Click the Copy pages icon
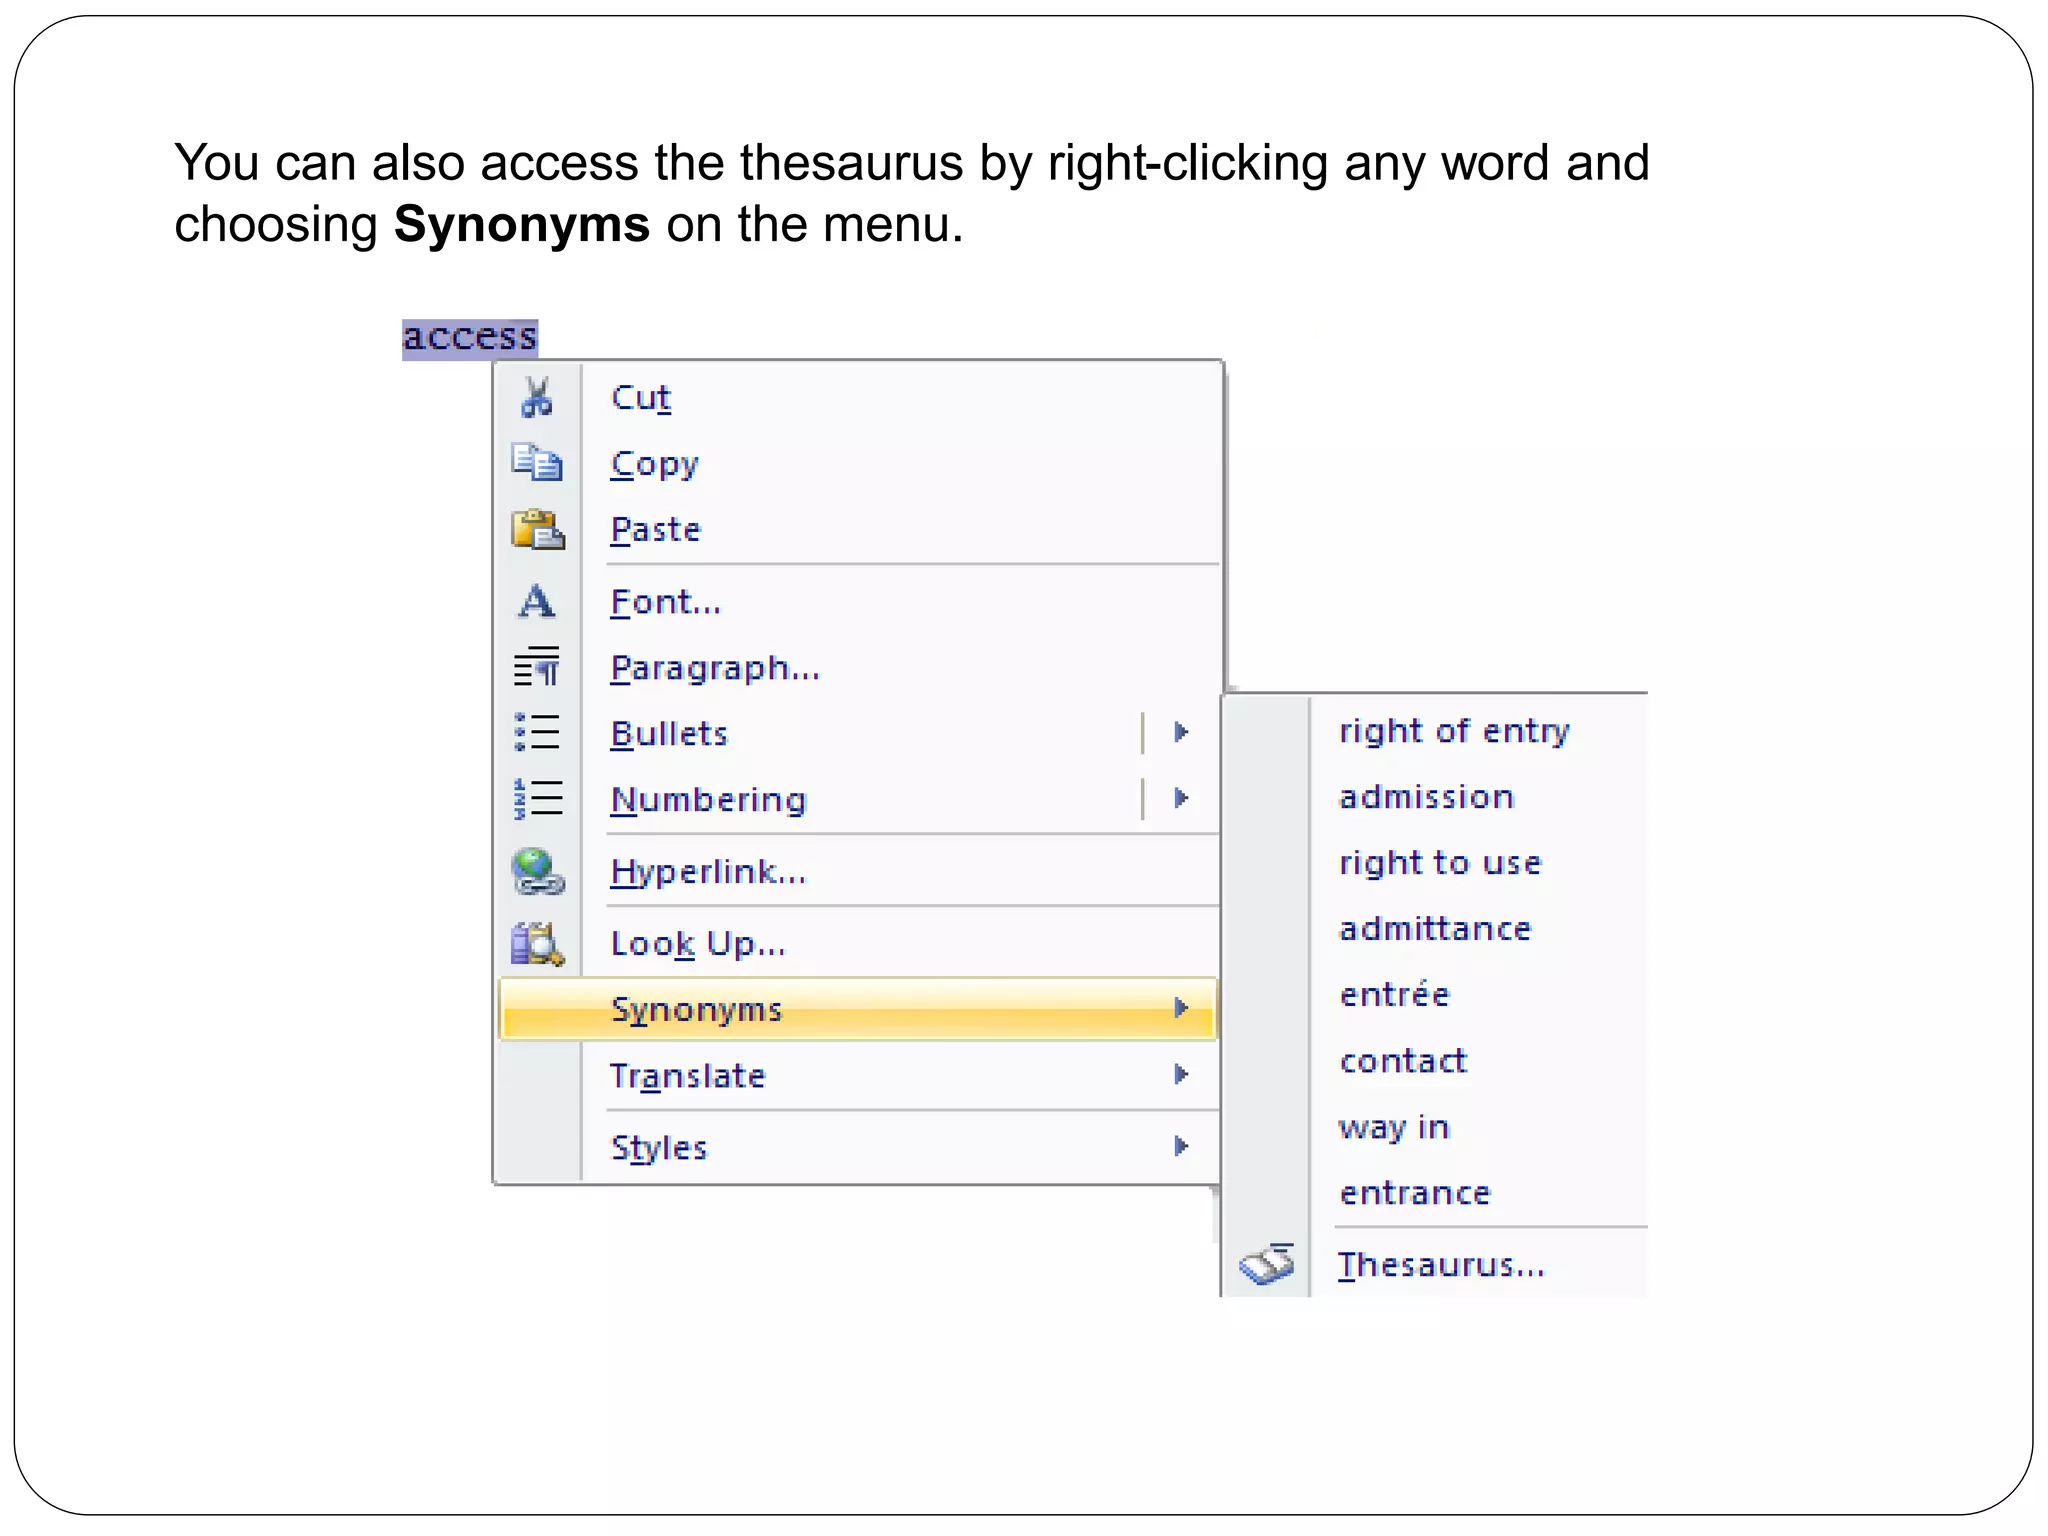 pos(537,463)
